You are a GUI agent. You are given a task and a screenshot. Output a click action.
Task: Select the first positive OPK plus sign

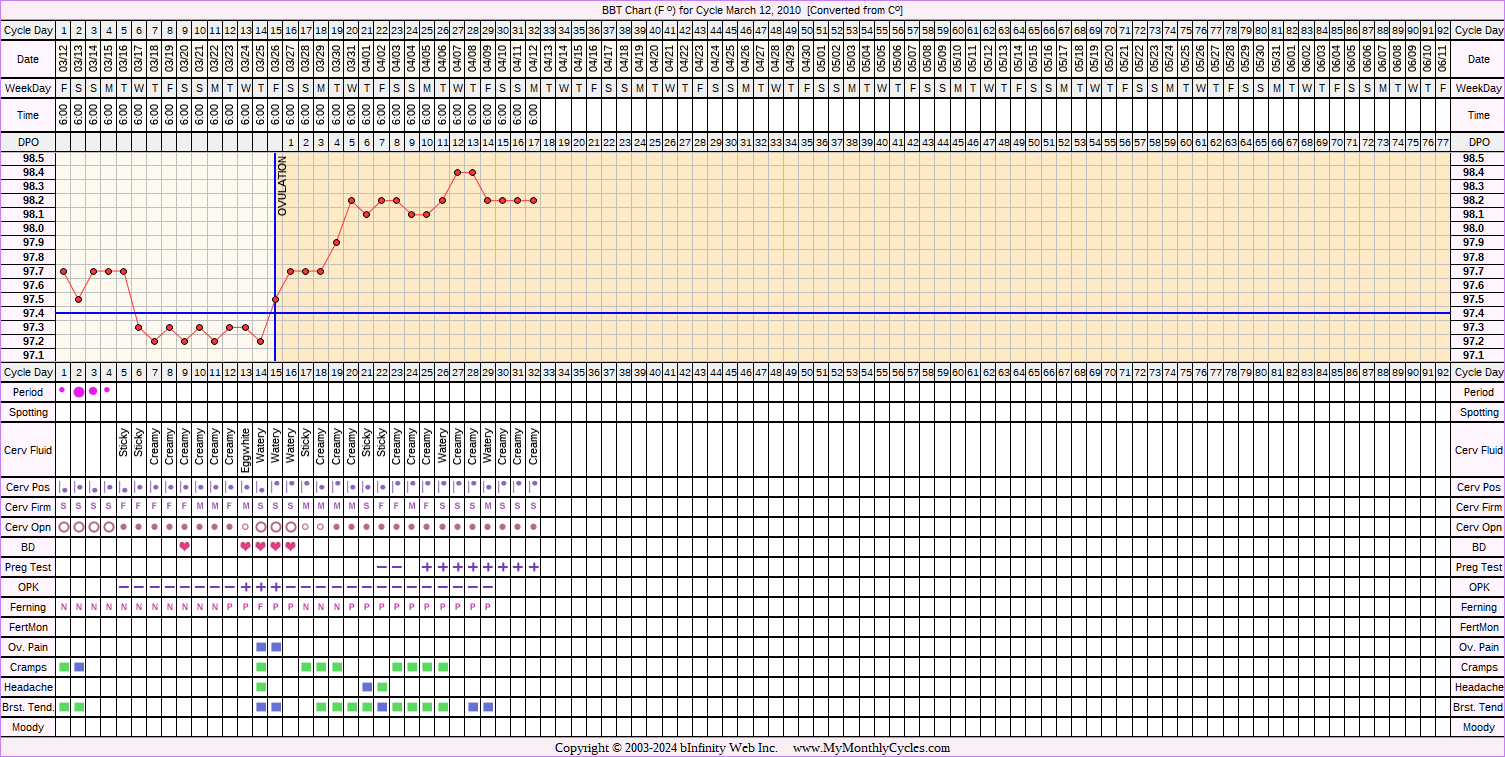pyautogui.click(x=245, y=587)
